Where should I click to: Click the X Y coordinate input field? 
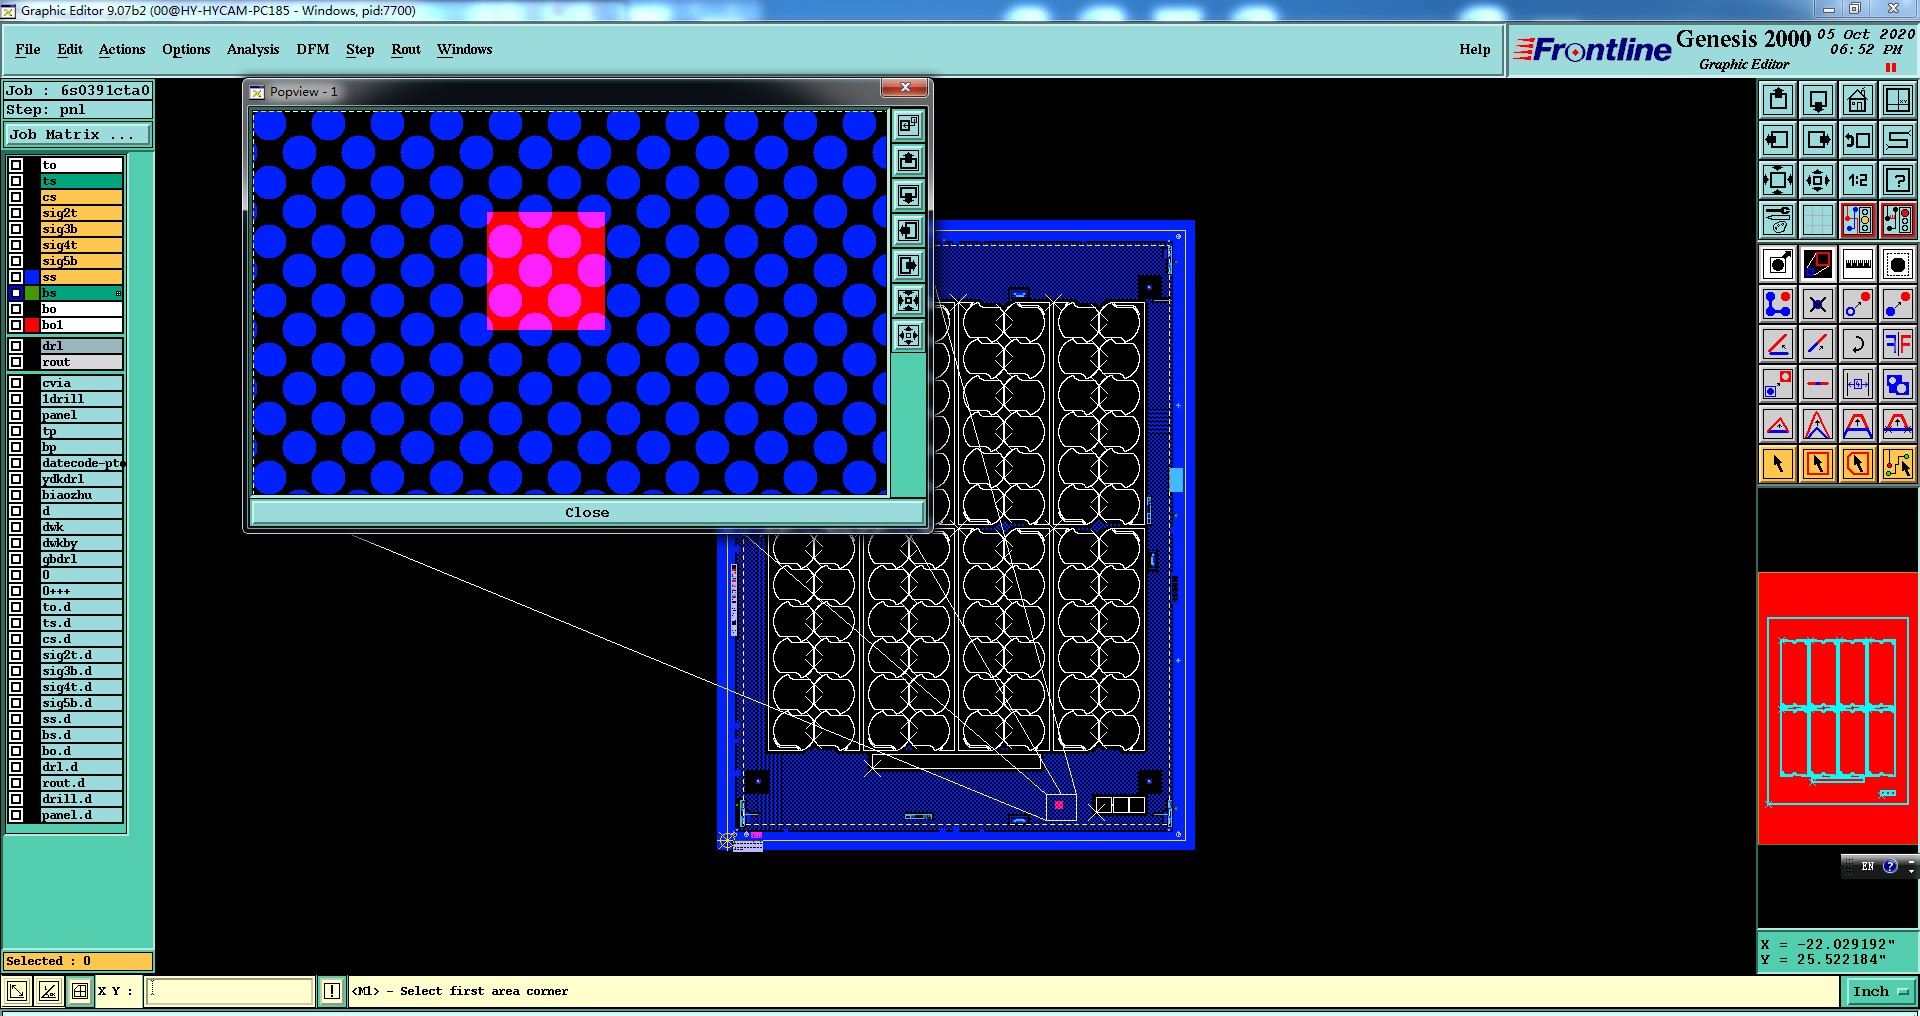coord(230,991)
